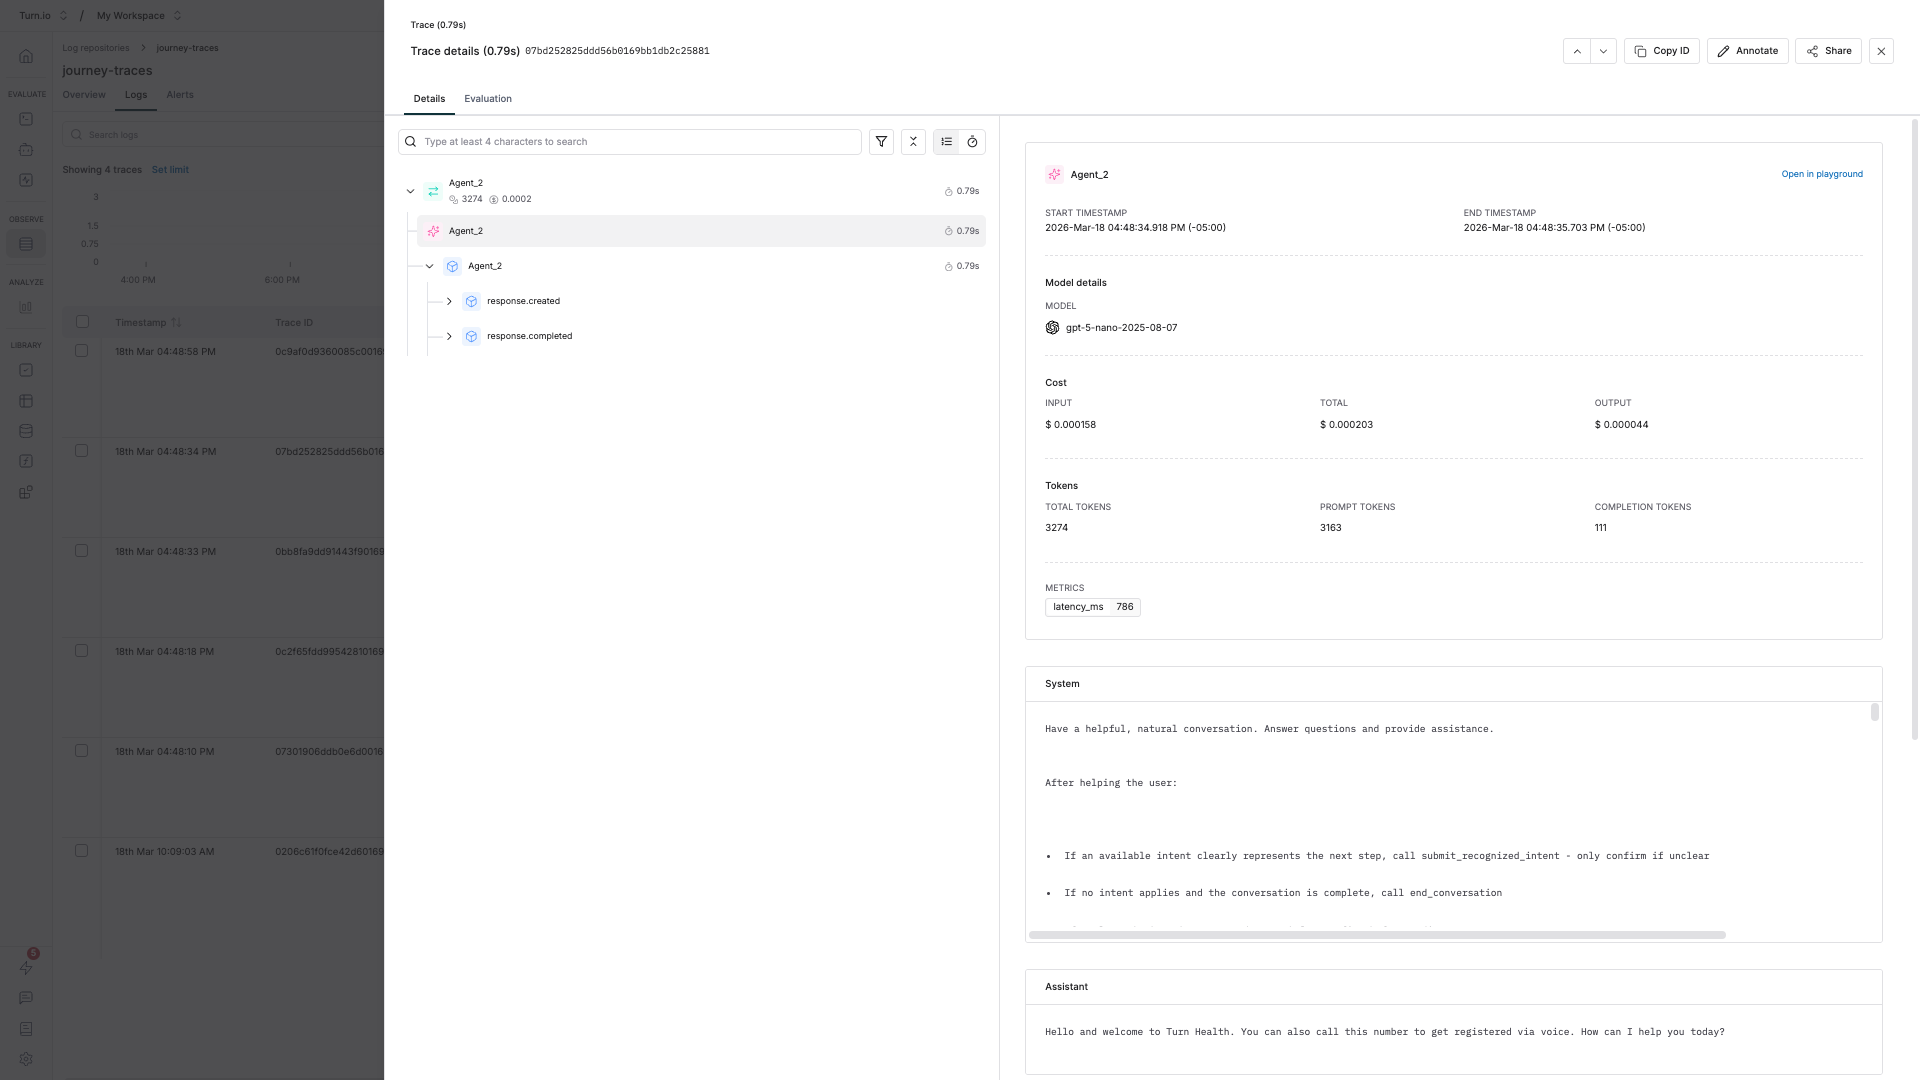Go to next trace with down arrow
The image size is (1920, 1080).
[x=1603, y=51]
